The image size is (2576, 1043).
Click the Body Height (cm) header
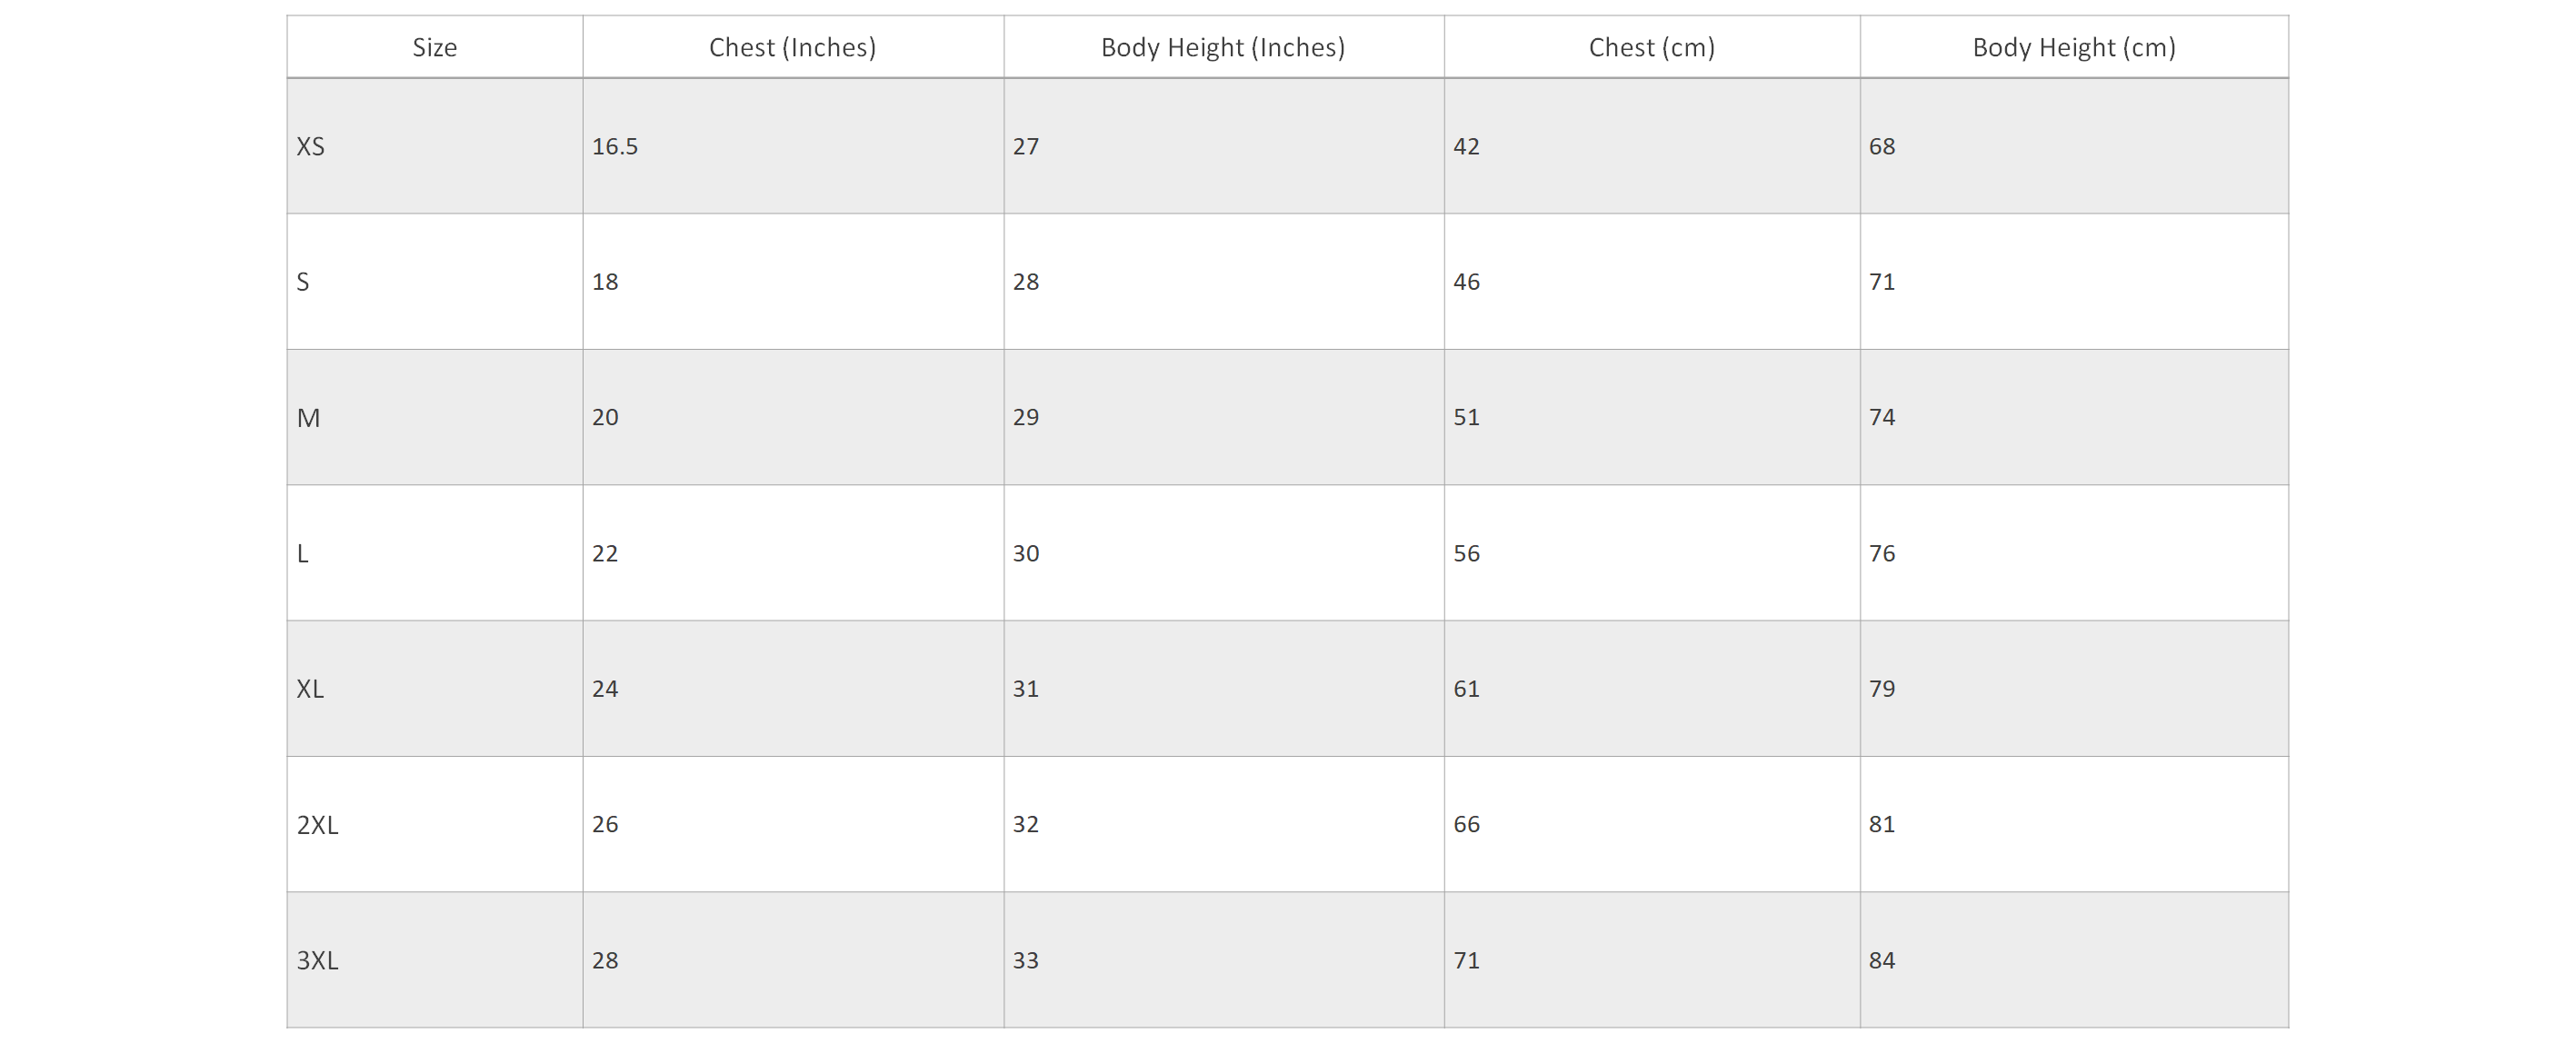coord(2074,47)
